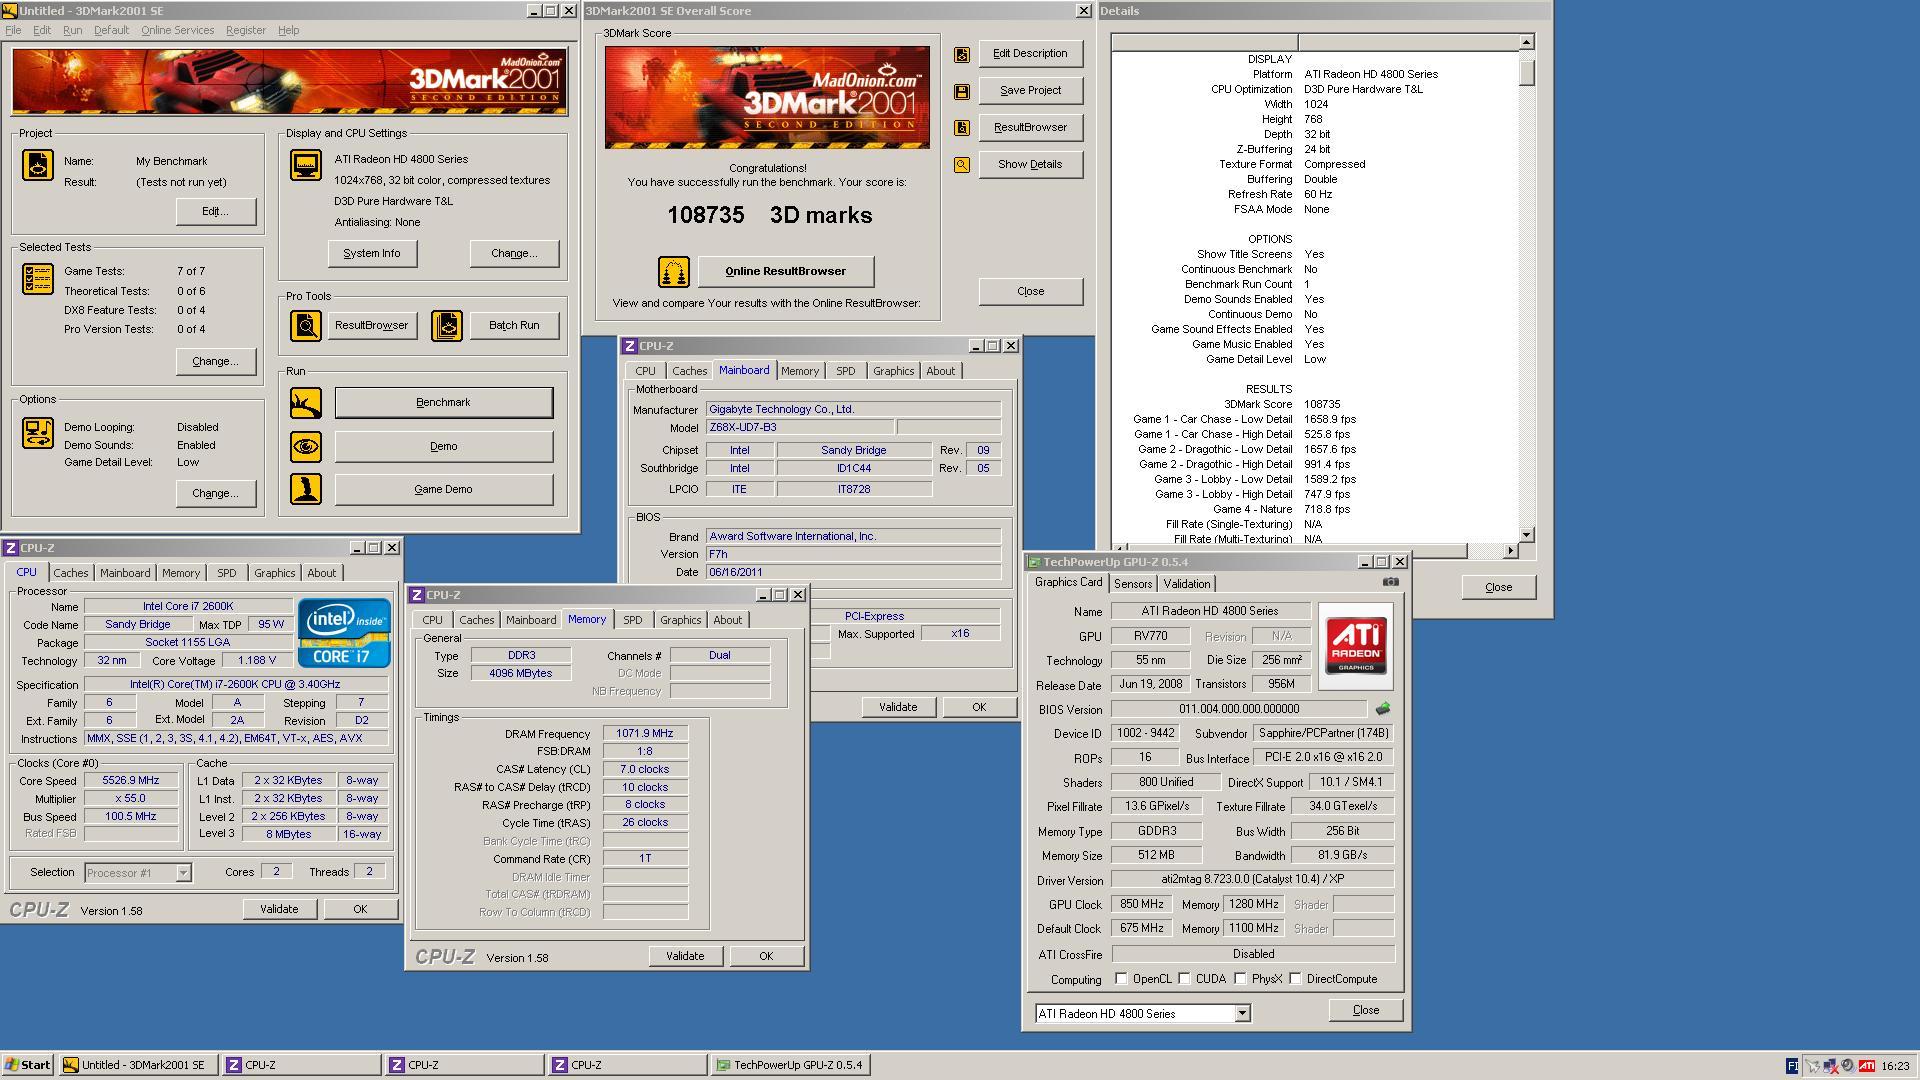Click the Selected Tests checklist icon
The width and height of the screenshot is (1920, 1080).
pos(38,279)
